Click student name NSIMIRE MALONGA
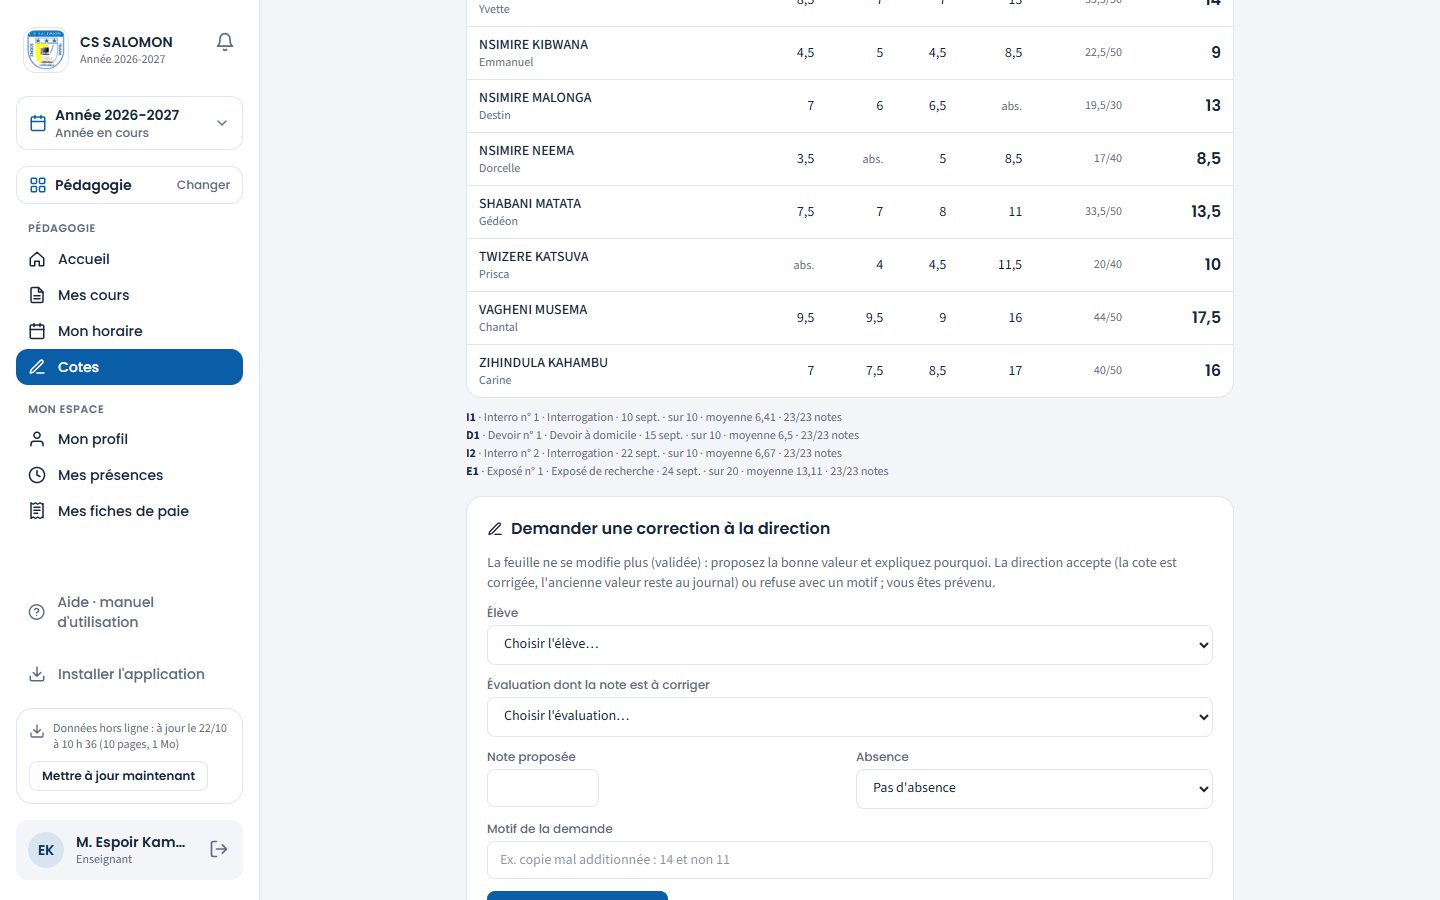1440x900 pixels. click(x=535, y=98)
